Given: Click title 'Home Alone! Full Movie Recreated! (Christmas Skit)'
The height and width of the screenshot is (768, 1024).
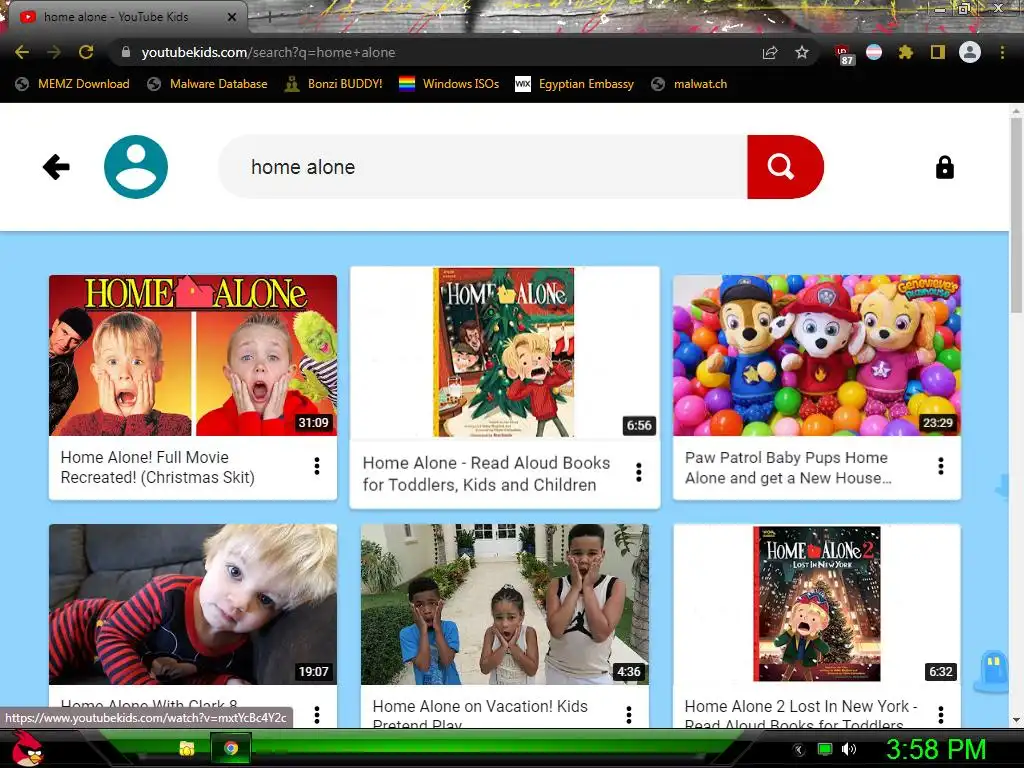Looking at the screenshot, I should point(157,468).
